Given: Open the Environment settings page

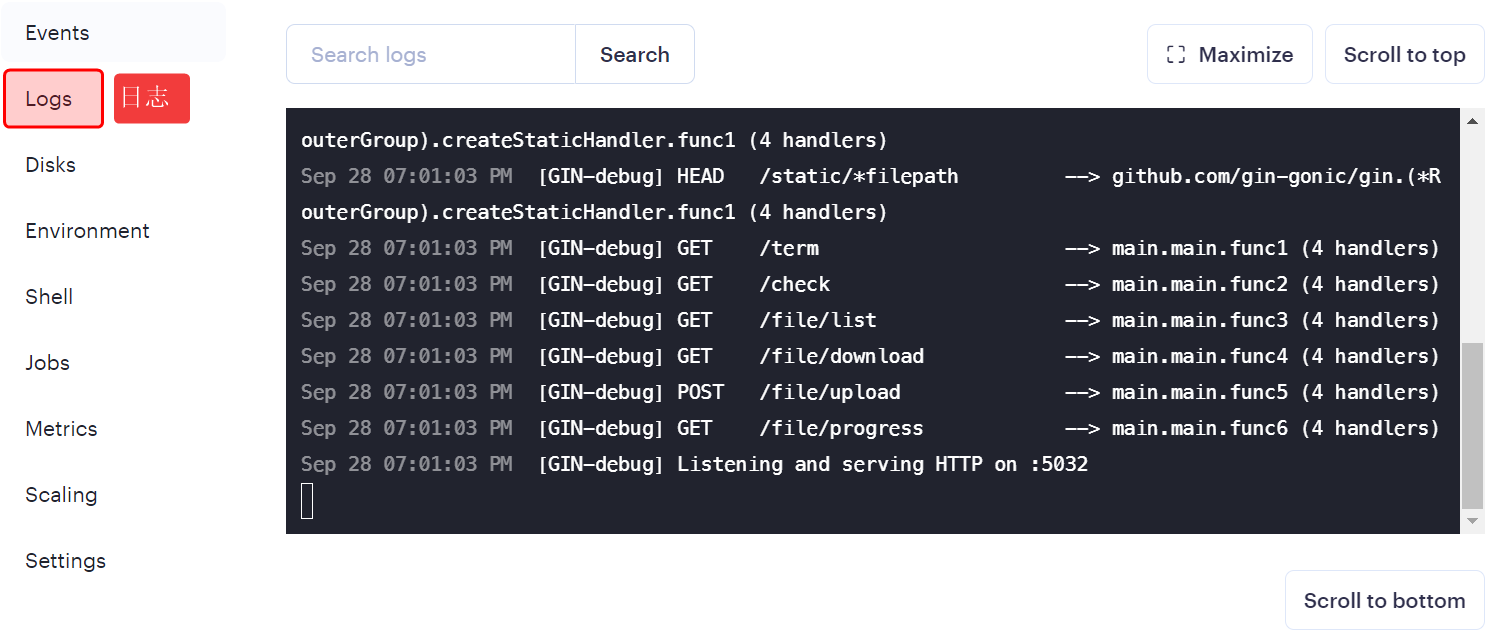Looking at the screenshot, I should [x=87, y=231].
